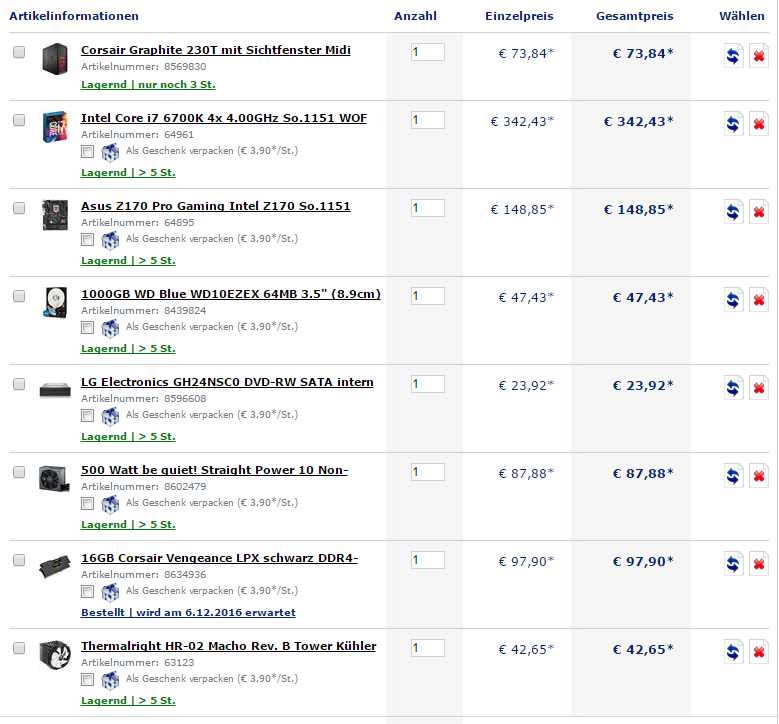Open 500 Watt be quiet! product link

click(x=215, y=470)
